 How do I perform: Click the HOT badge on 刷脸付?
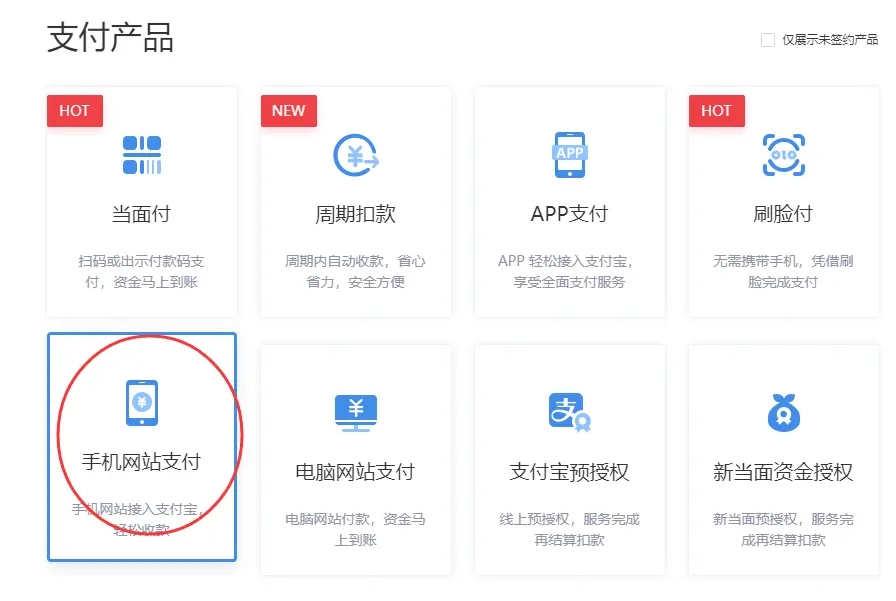716,111
